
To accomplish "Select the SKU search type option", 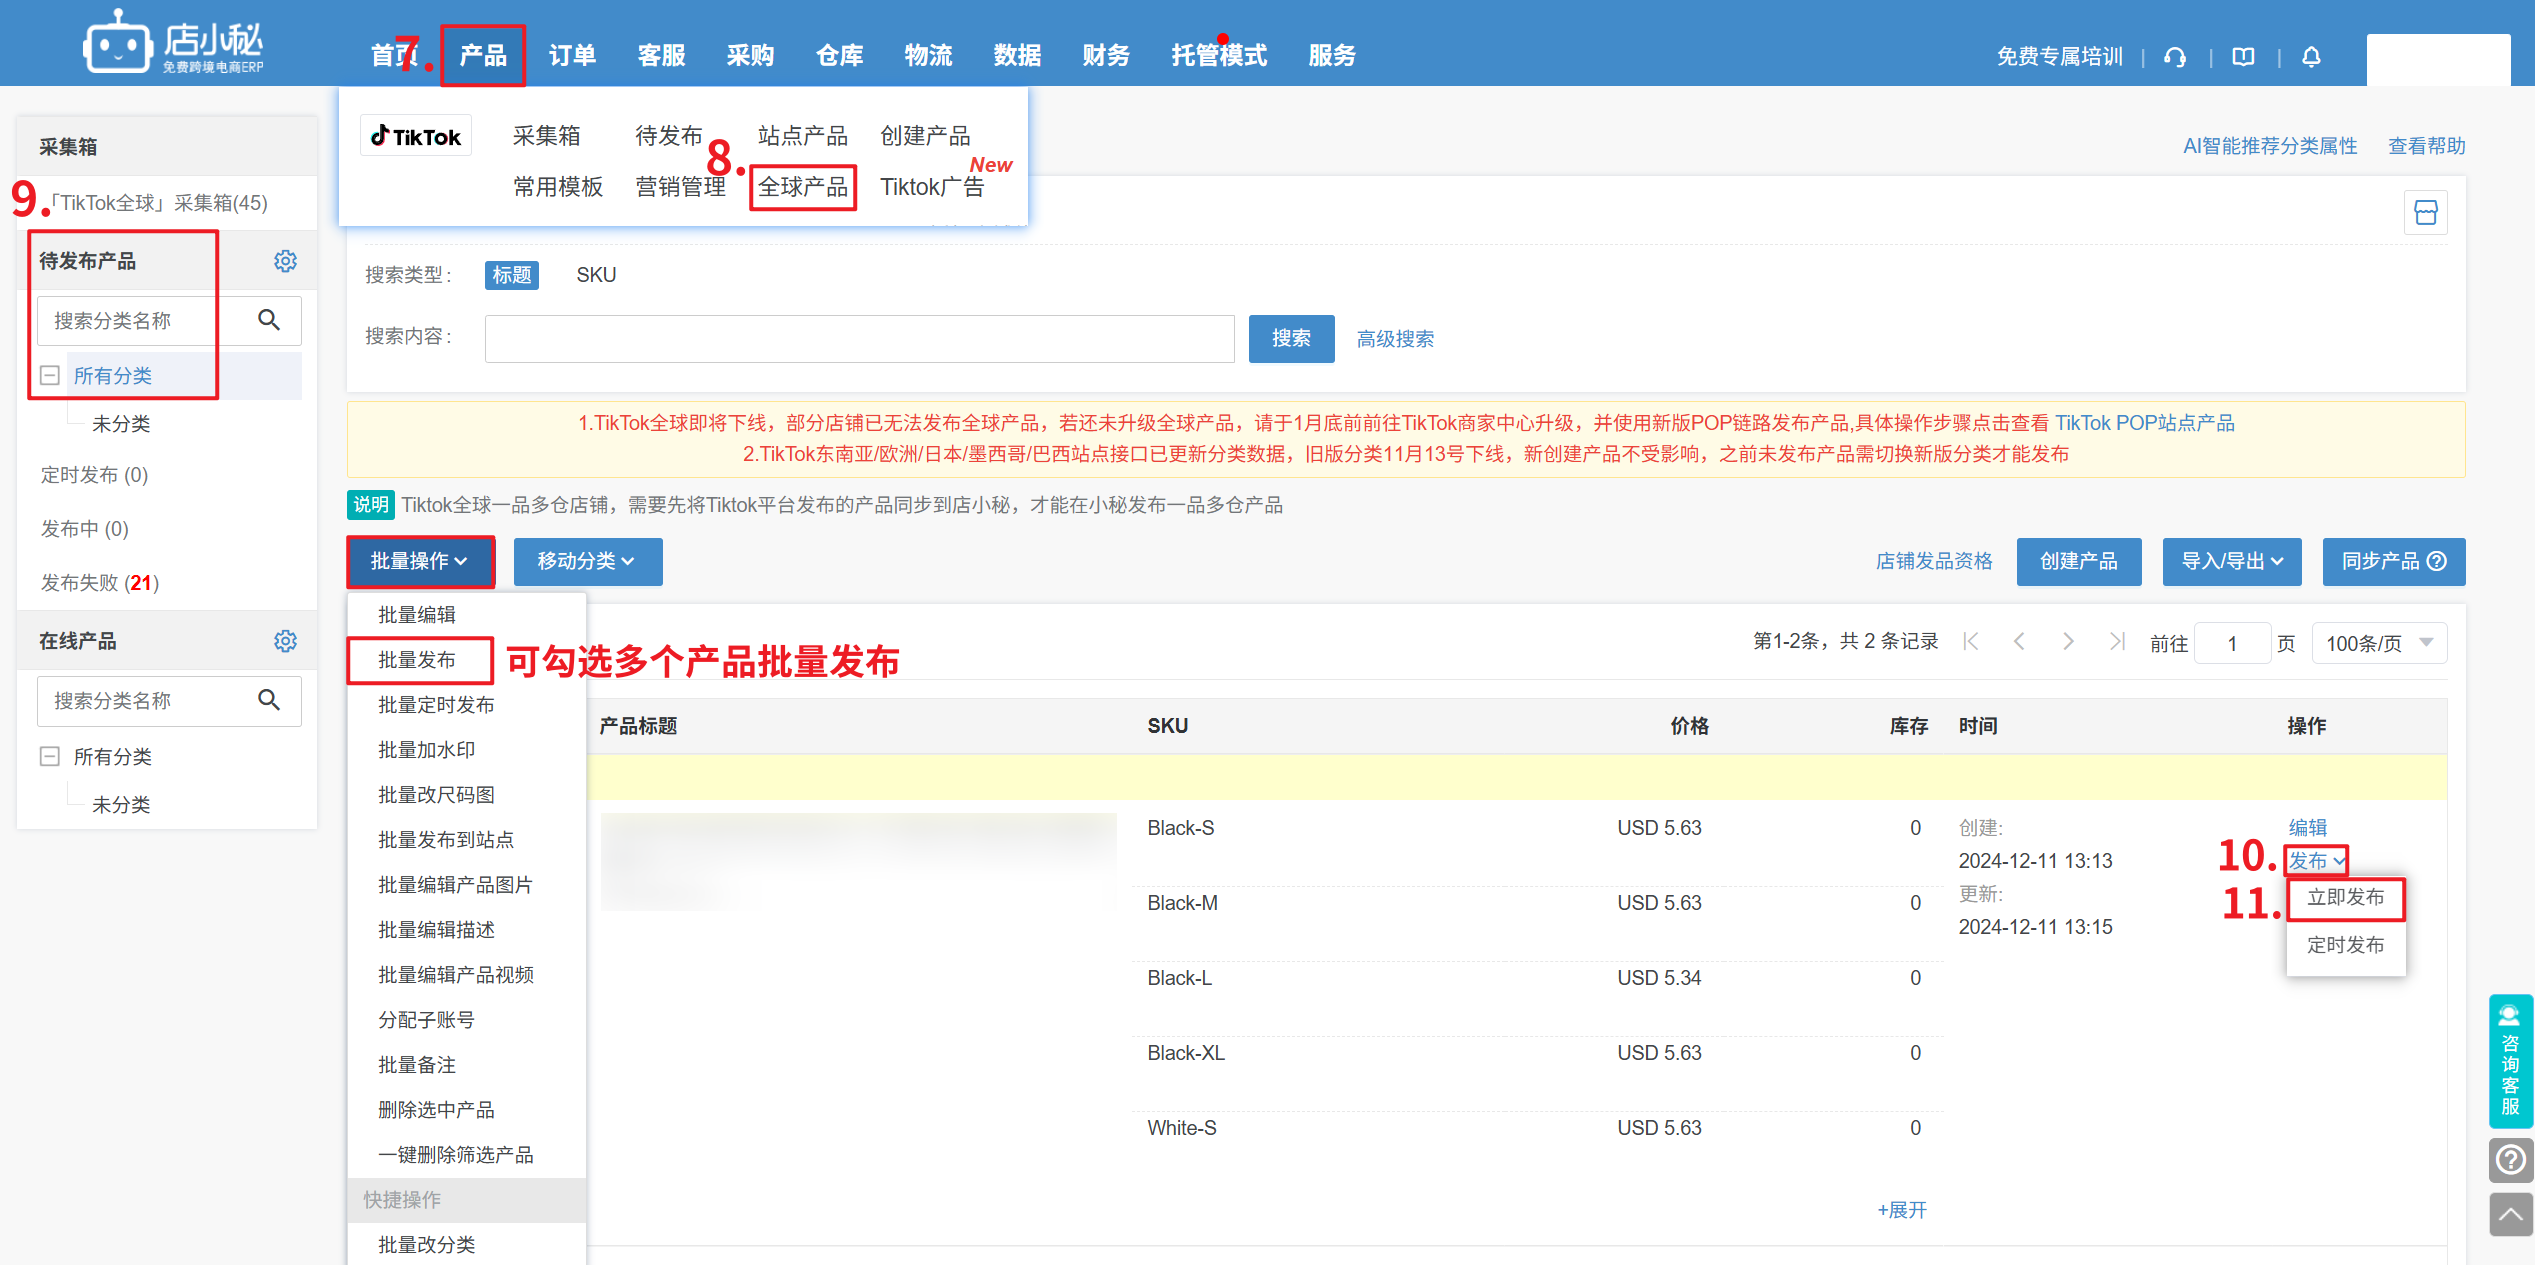I will pos(596,275).
